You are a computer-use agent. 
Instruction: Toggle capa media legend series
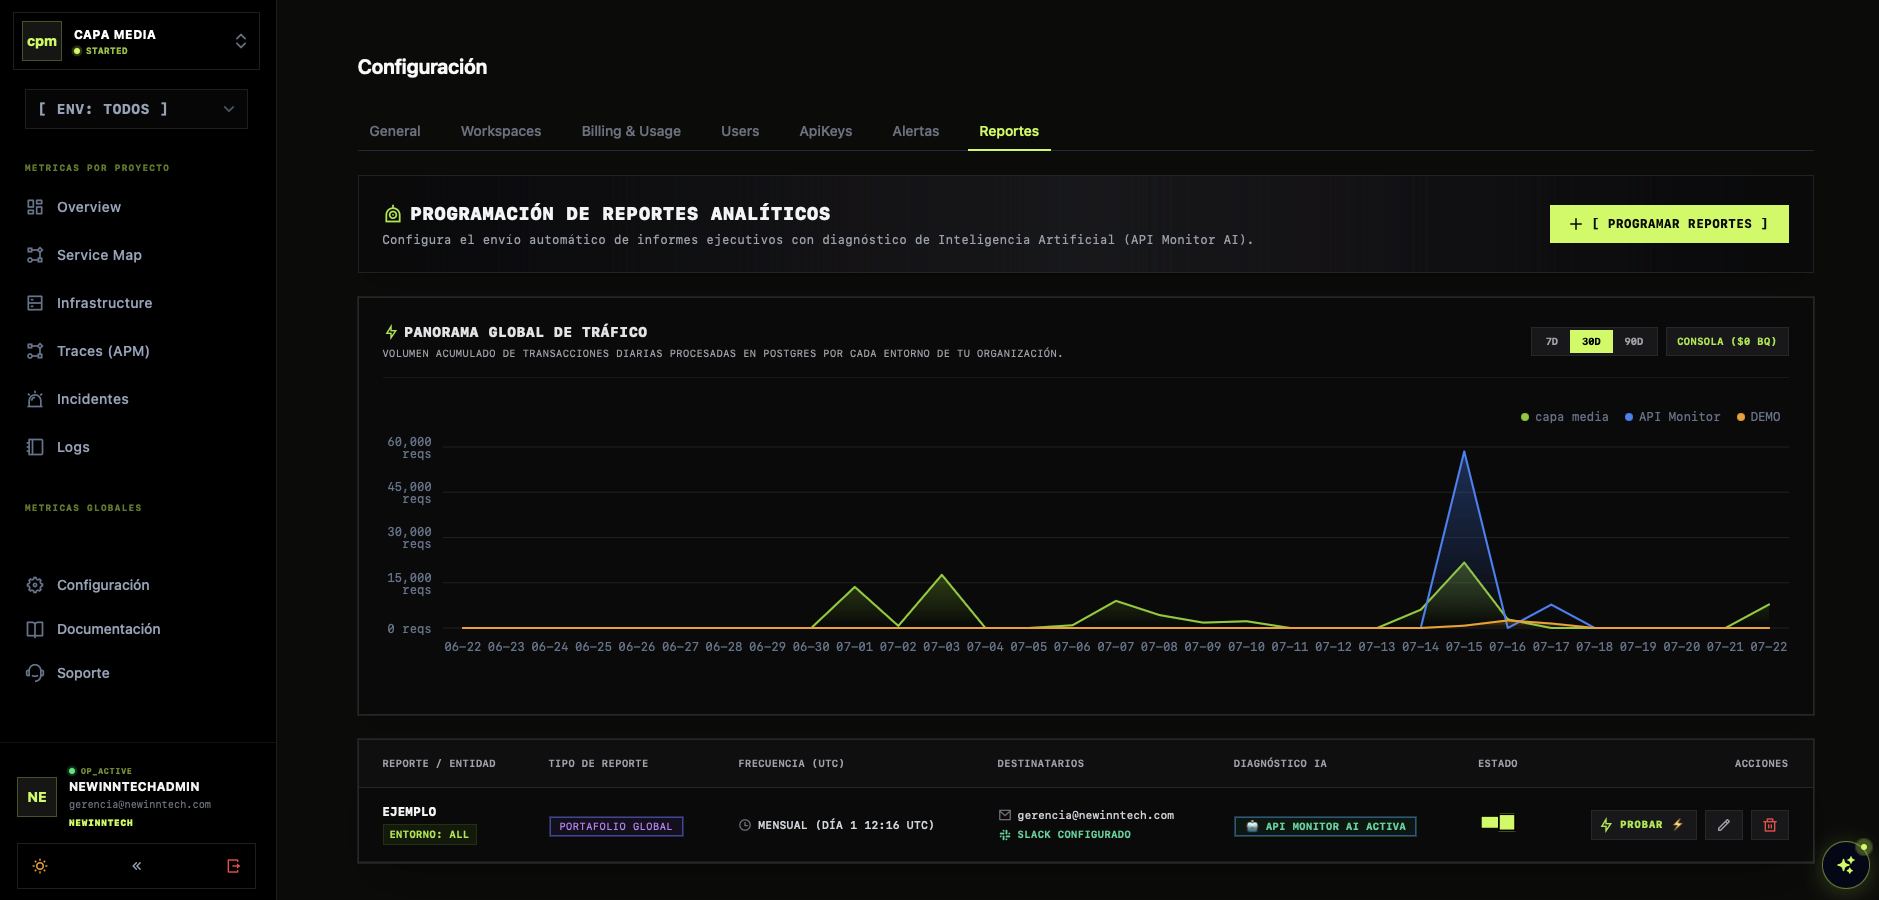point(1565,417)
